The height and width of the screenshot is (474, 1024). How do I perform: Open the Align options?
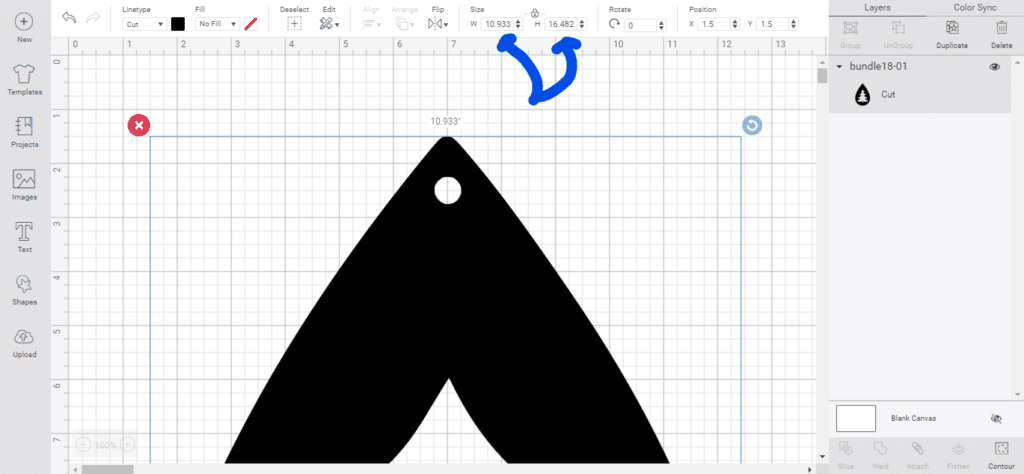coord(372,24)
